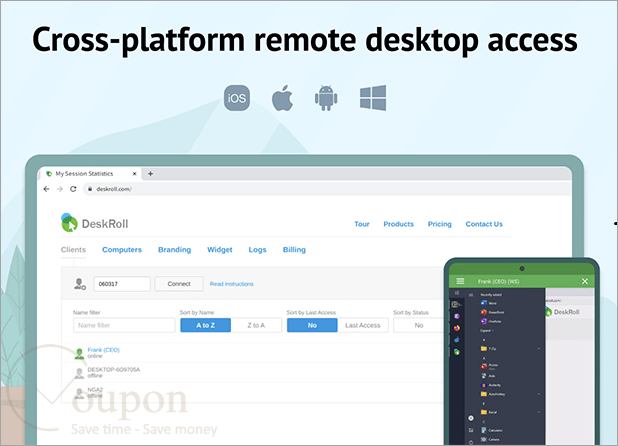Image resolution: width=618 pixels, height=446 pixels.
Task: Click the browser forward arrow
Action: click(x=60, y=189)
